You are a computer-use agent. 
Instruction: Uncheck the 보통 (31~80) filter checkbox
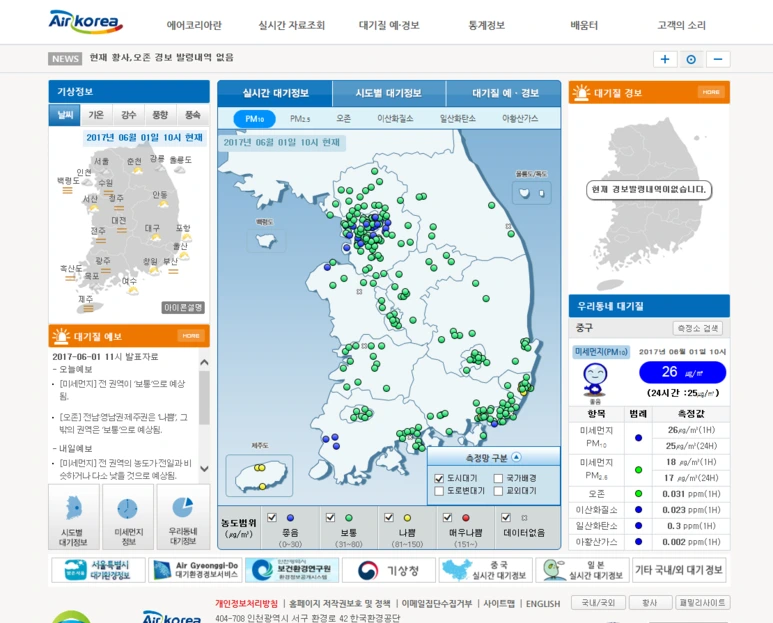point(330,517)
